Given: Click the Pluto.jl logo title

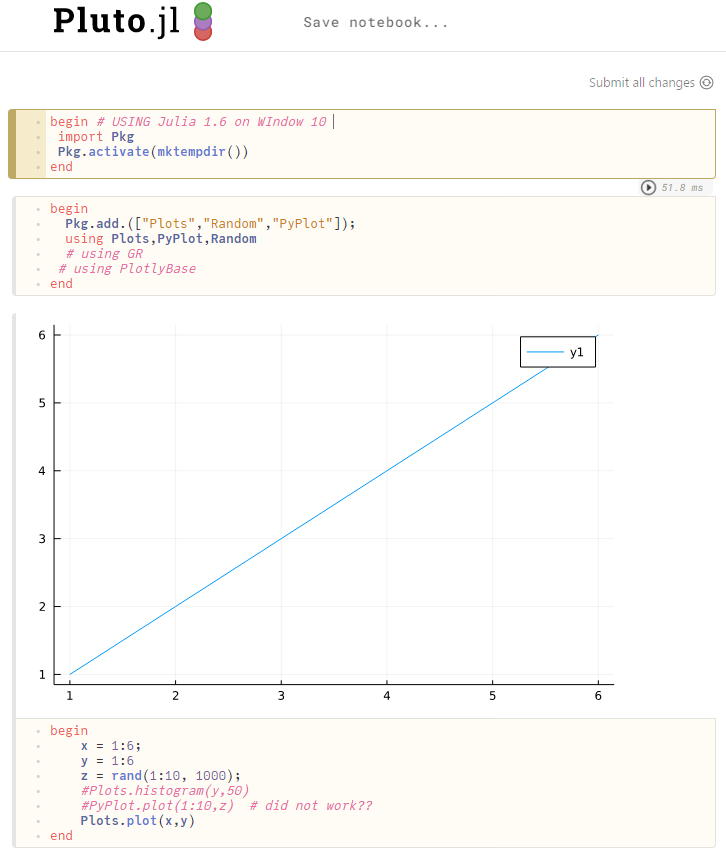Looking at the screenshot, I should click(x=116, y=22).
